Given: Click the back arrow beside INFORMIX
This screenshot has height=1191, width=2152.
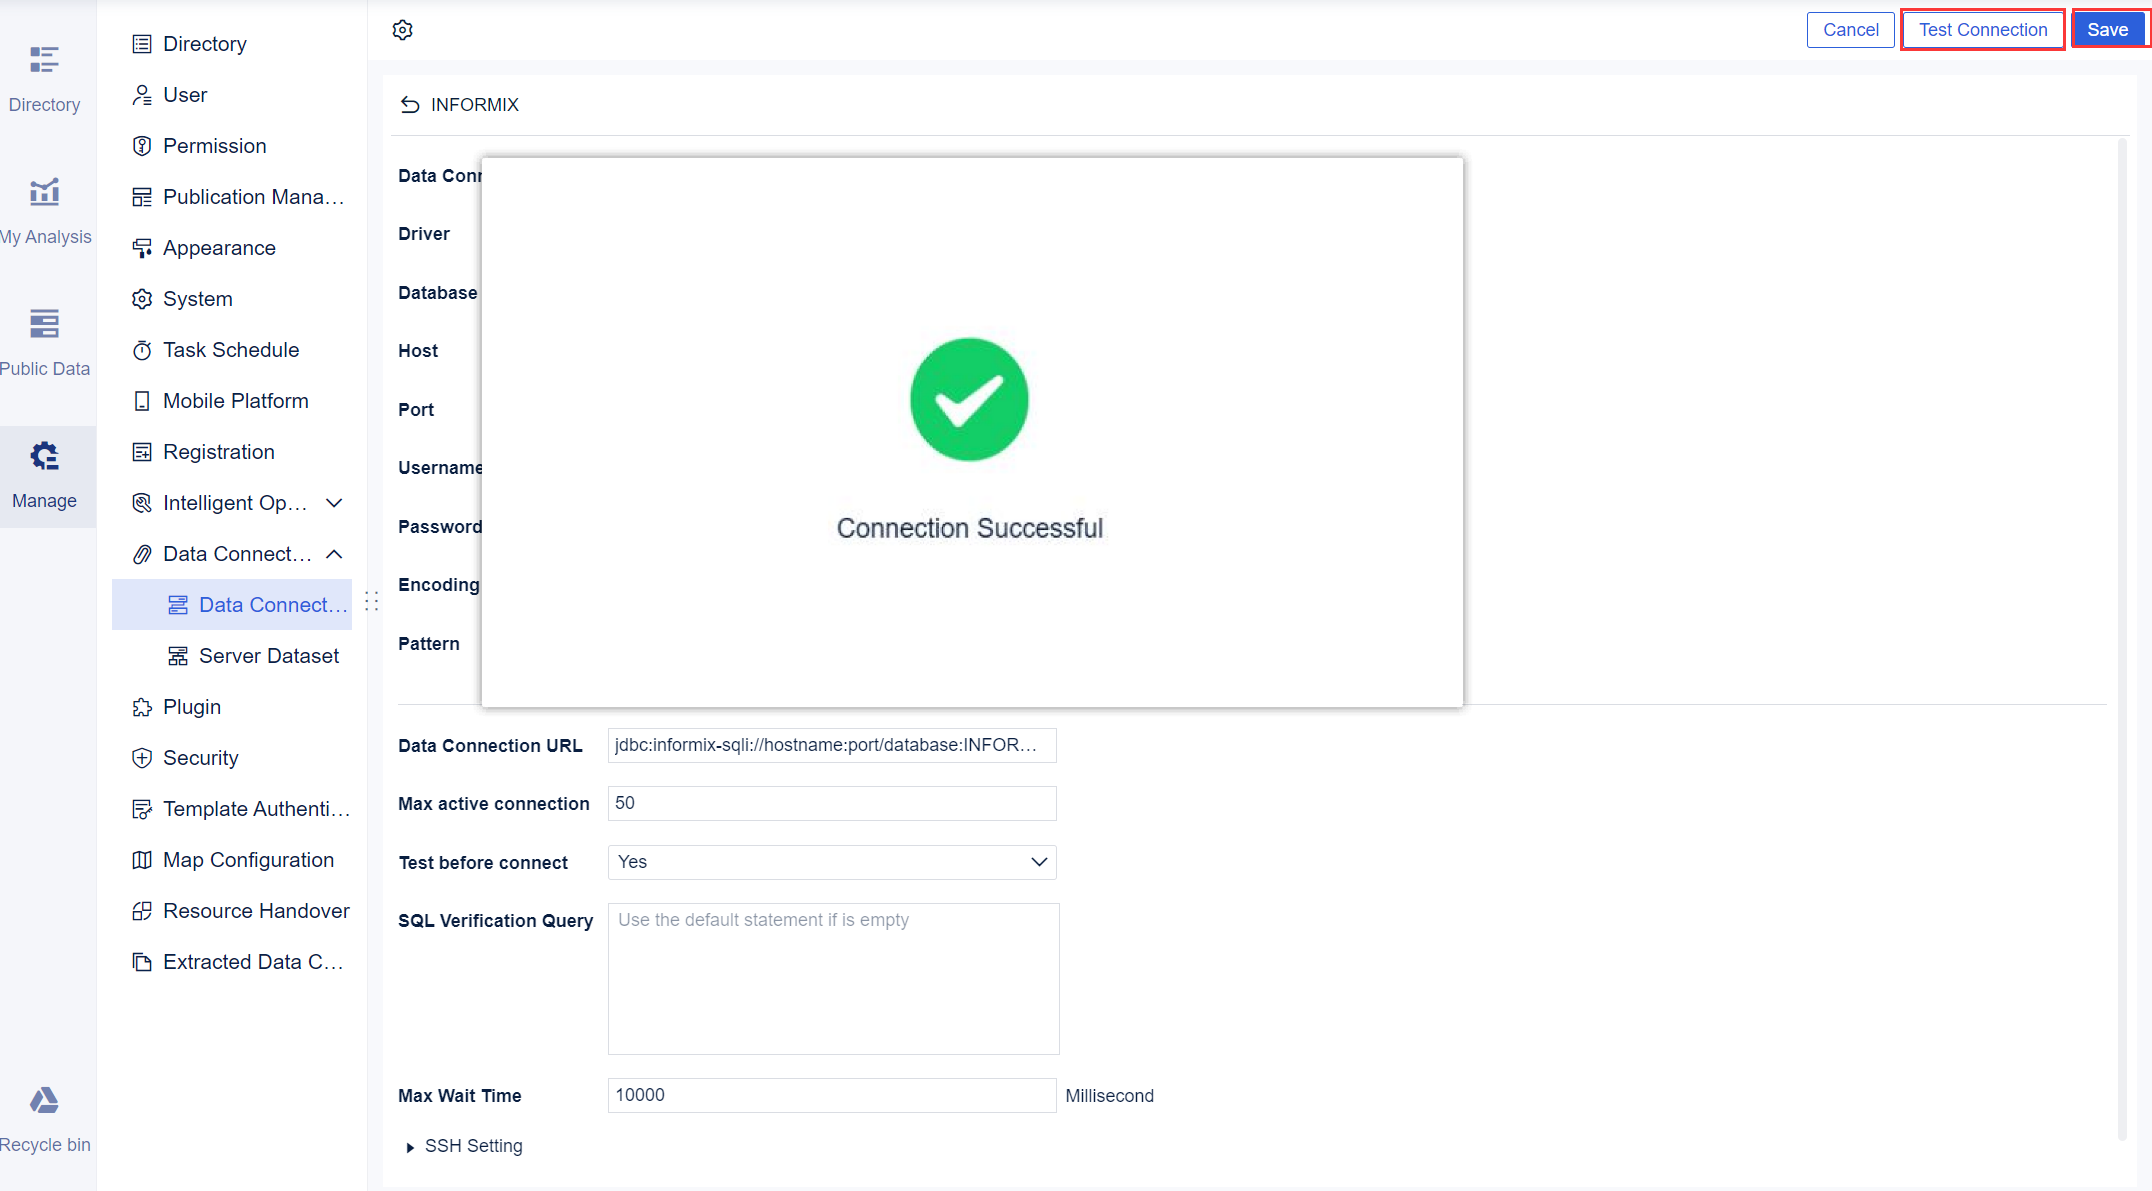Looking at the screenshot, I should [x=410, y=105].
